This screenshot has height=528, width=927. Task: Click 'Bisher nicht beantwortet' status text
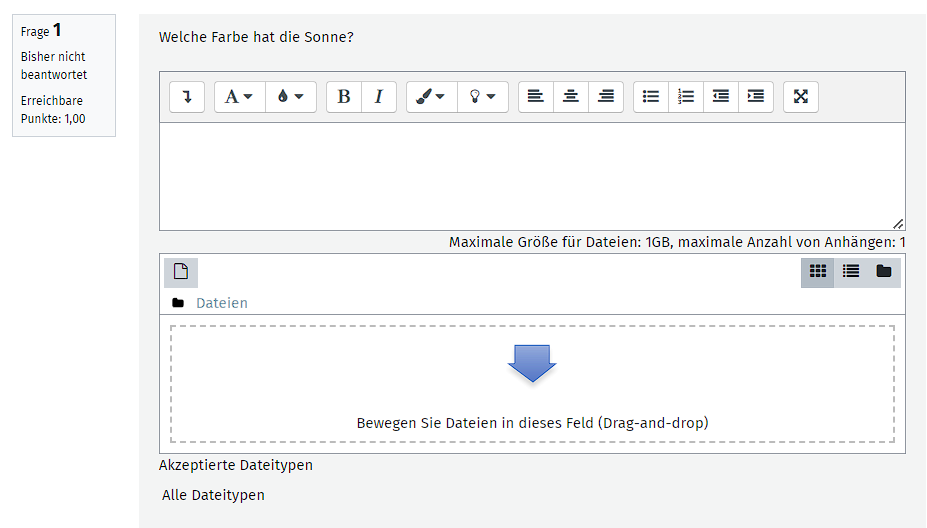(54, 66)
